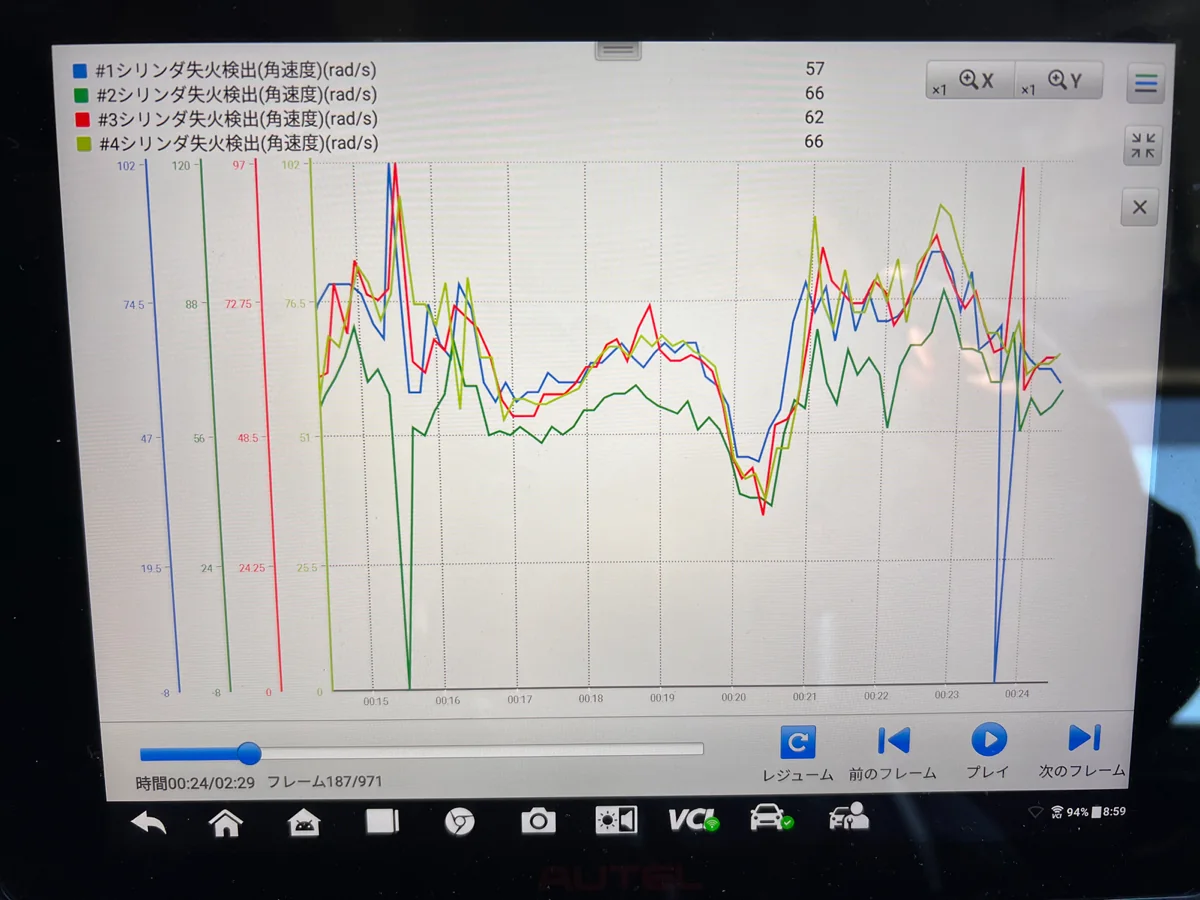Open the hamburger menu at top right
The height and width of the screenshot is (900, 1200).
click(x=1145, y=83)
